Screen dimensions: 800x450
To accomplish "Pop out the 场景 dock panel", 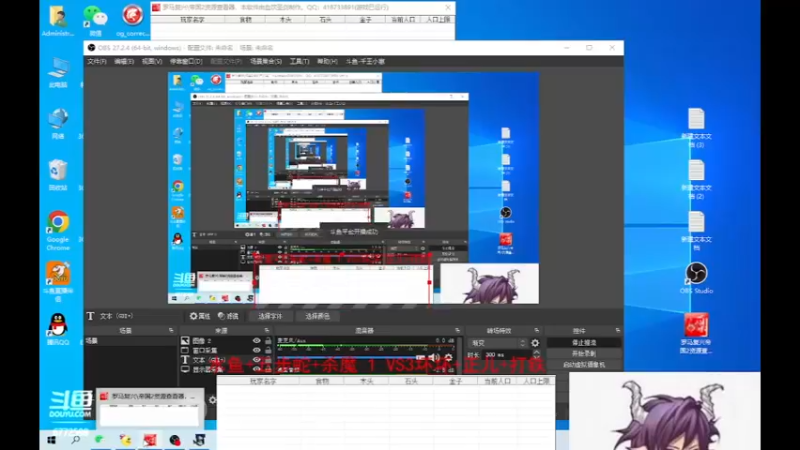I will (171, 331).
